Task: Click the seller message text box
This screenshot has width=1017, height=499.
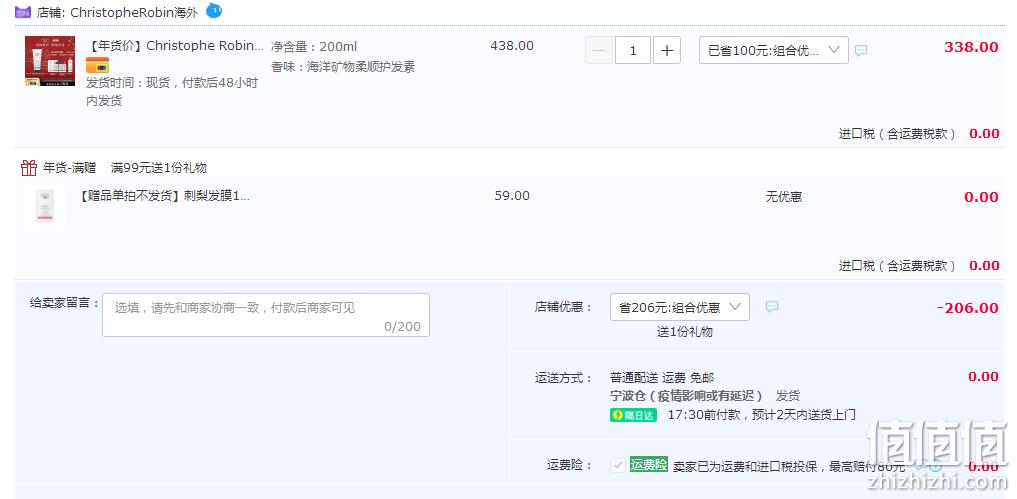Action: [266, 315]
